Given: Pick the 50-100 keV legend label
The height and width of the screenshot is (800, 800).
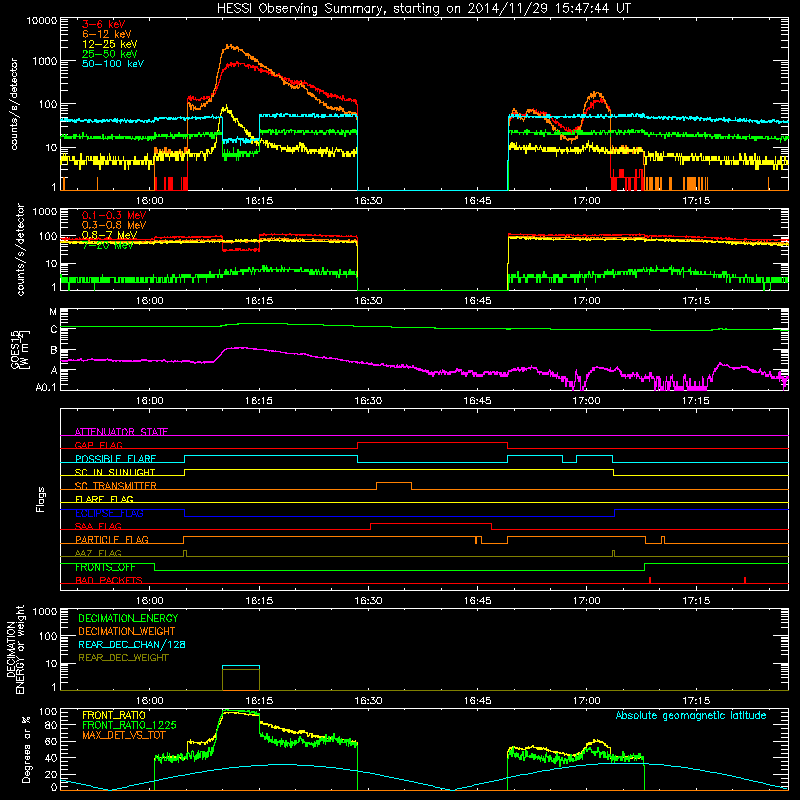Looking at the screenshot, I should 113,64.
